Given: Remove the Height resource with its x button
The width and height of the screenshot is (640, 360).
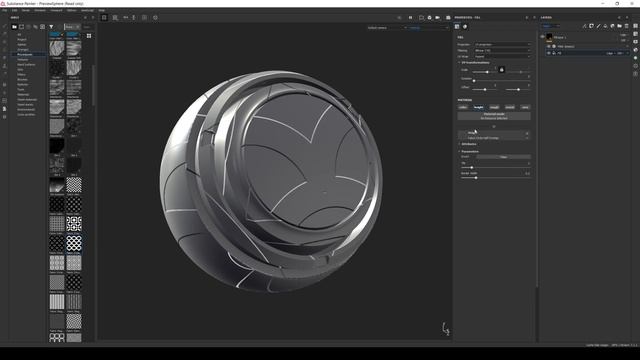Looking at the screenshot, I should [x=527, y=133].
